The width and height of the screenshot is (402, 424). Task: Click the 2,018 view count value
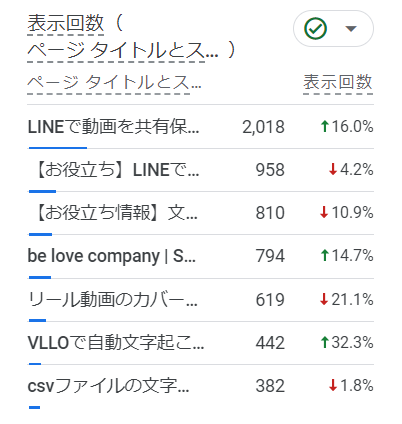pyautogui.click(x=263, y=127)
